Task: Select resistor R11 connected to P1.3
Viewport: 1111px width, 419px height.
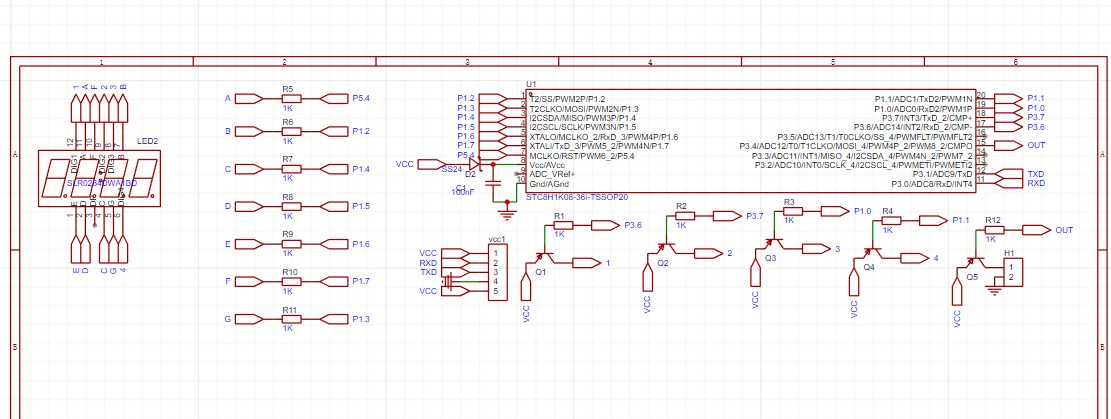Action: coord(288,320)
